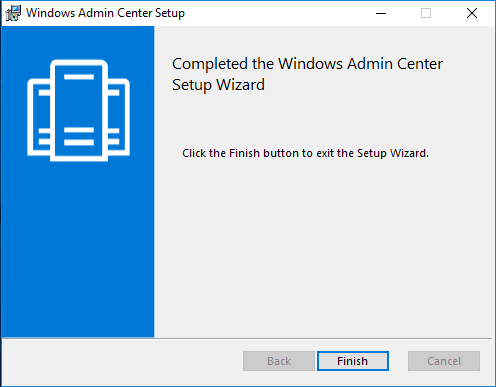Image resolution: width=496 pixels, height=387 pixels.
Task: Click the Setup Wizard heading line
Action: [x=218, y=85]
